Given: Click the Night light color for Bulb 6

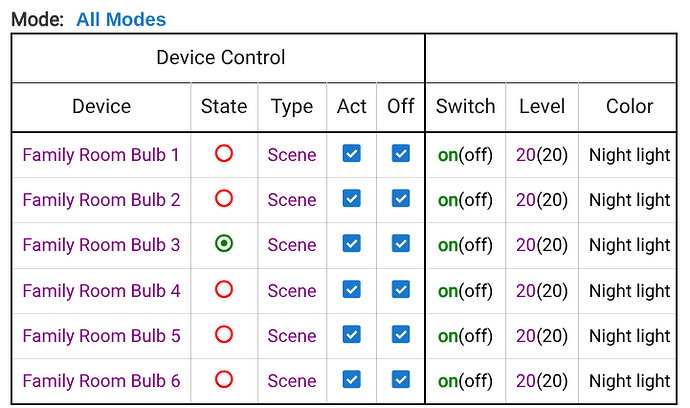Looking at the screenshot, I should pyautogui.click(x=629, y=381).
